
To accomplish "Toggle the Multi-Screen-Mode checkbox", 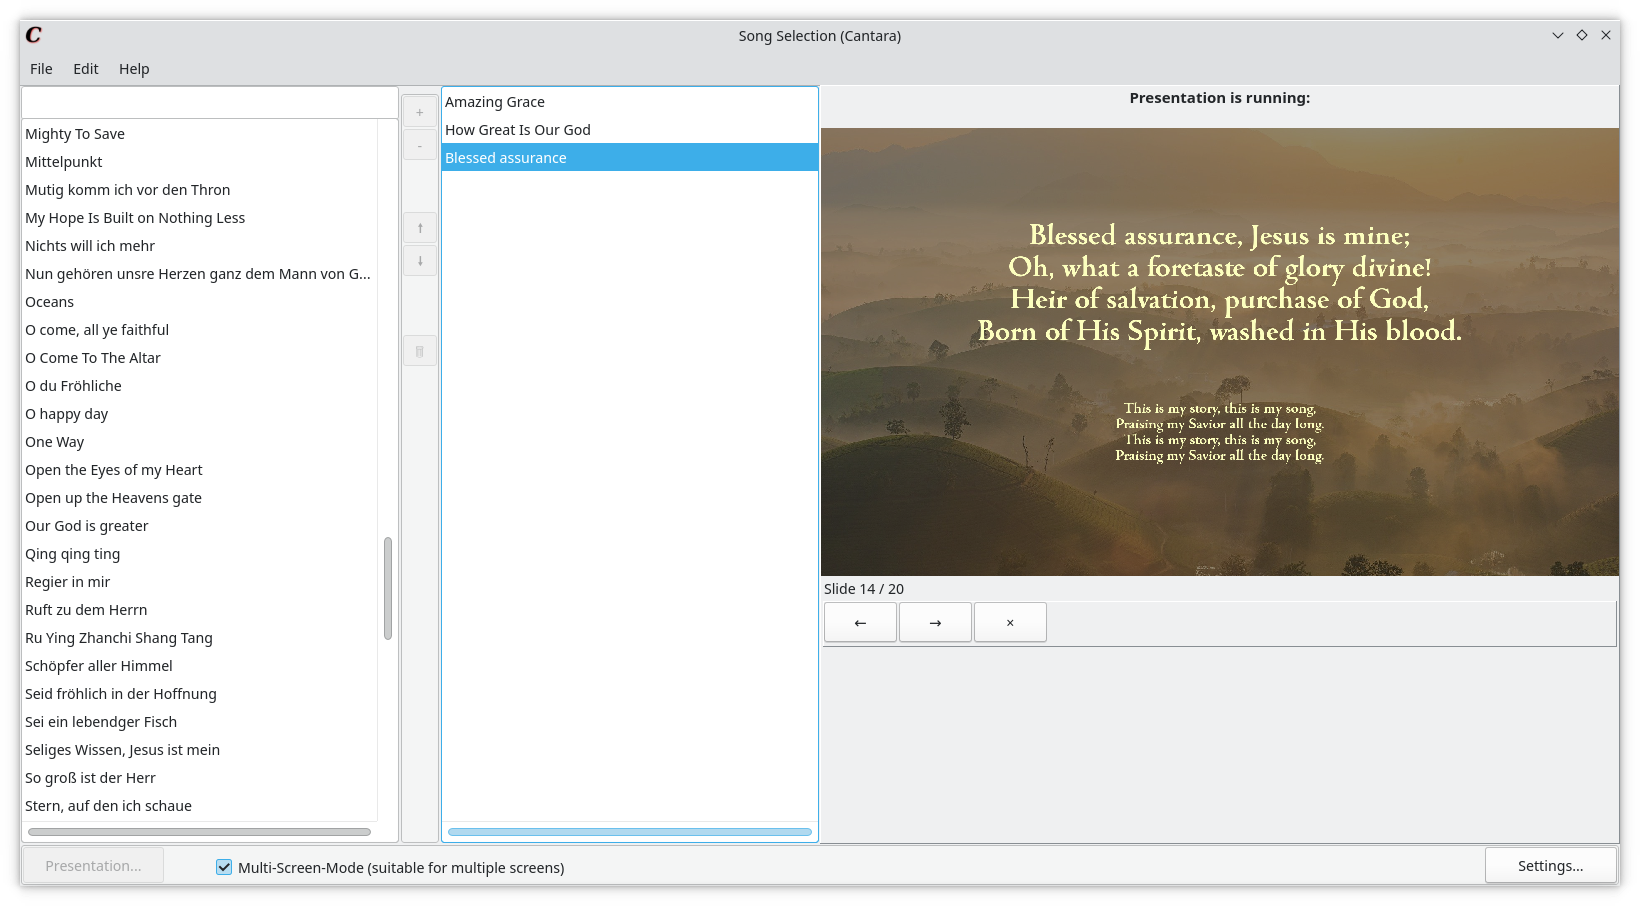I will pos(224,867).
